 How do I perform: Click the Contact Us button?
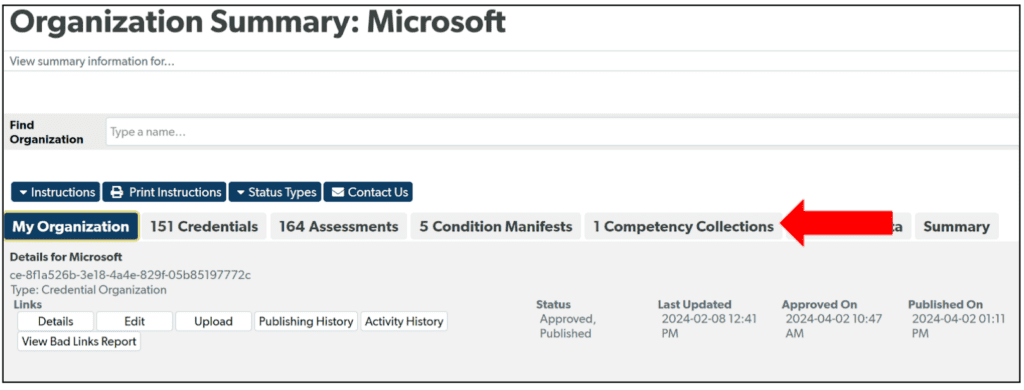368,192
